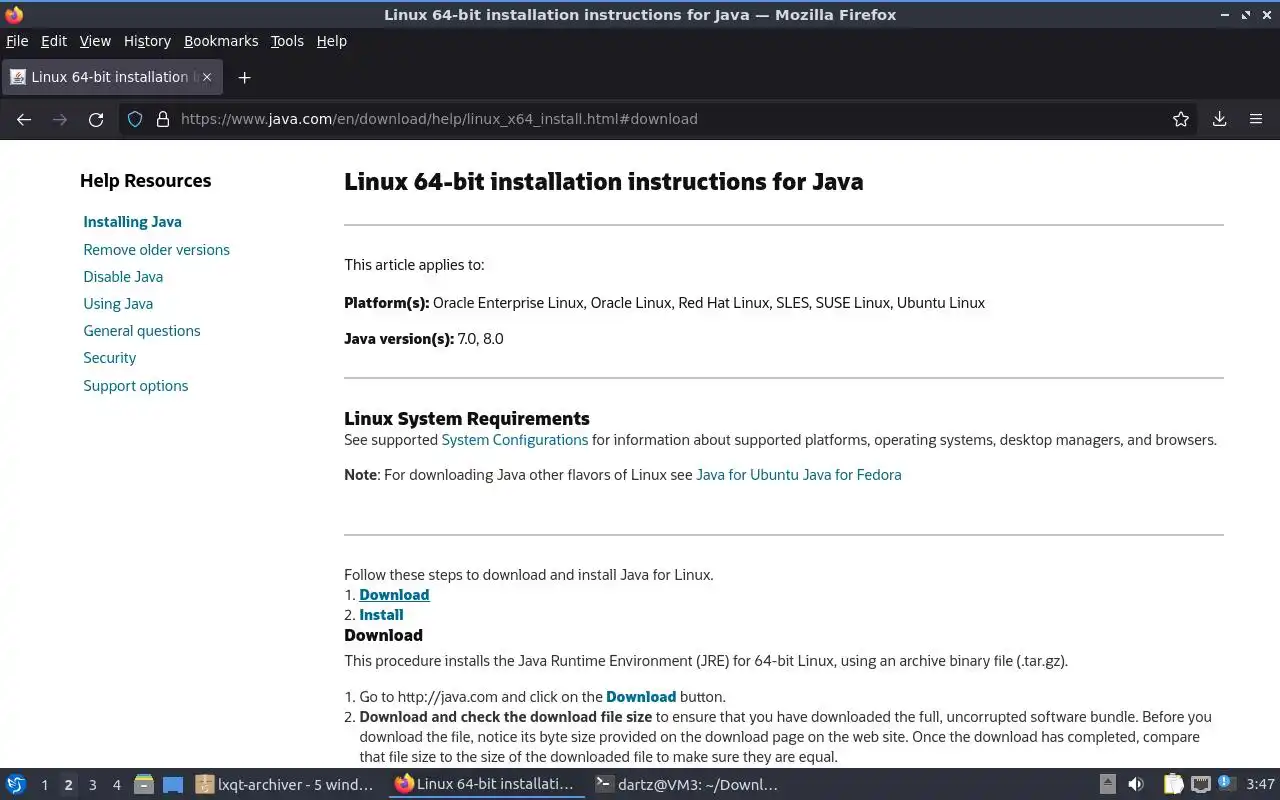Open the Firefox downloads panel
1280x800 pixels.
[x=1219, y=119]
